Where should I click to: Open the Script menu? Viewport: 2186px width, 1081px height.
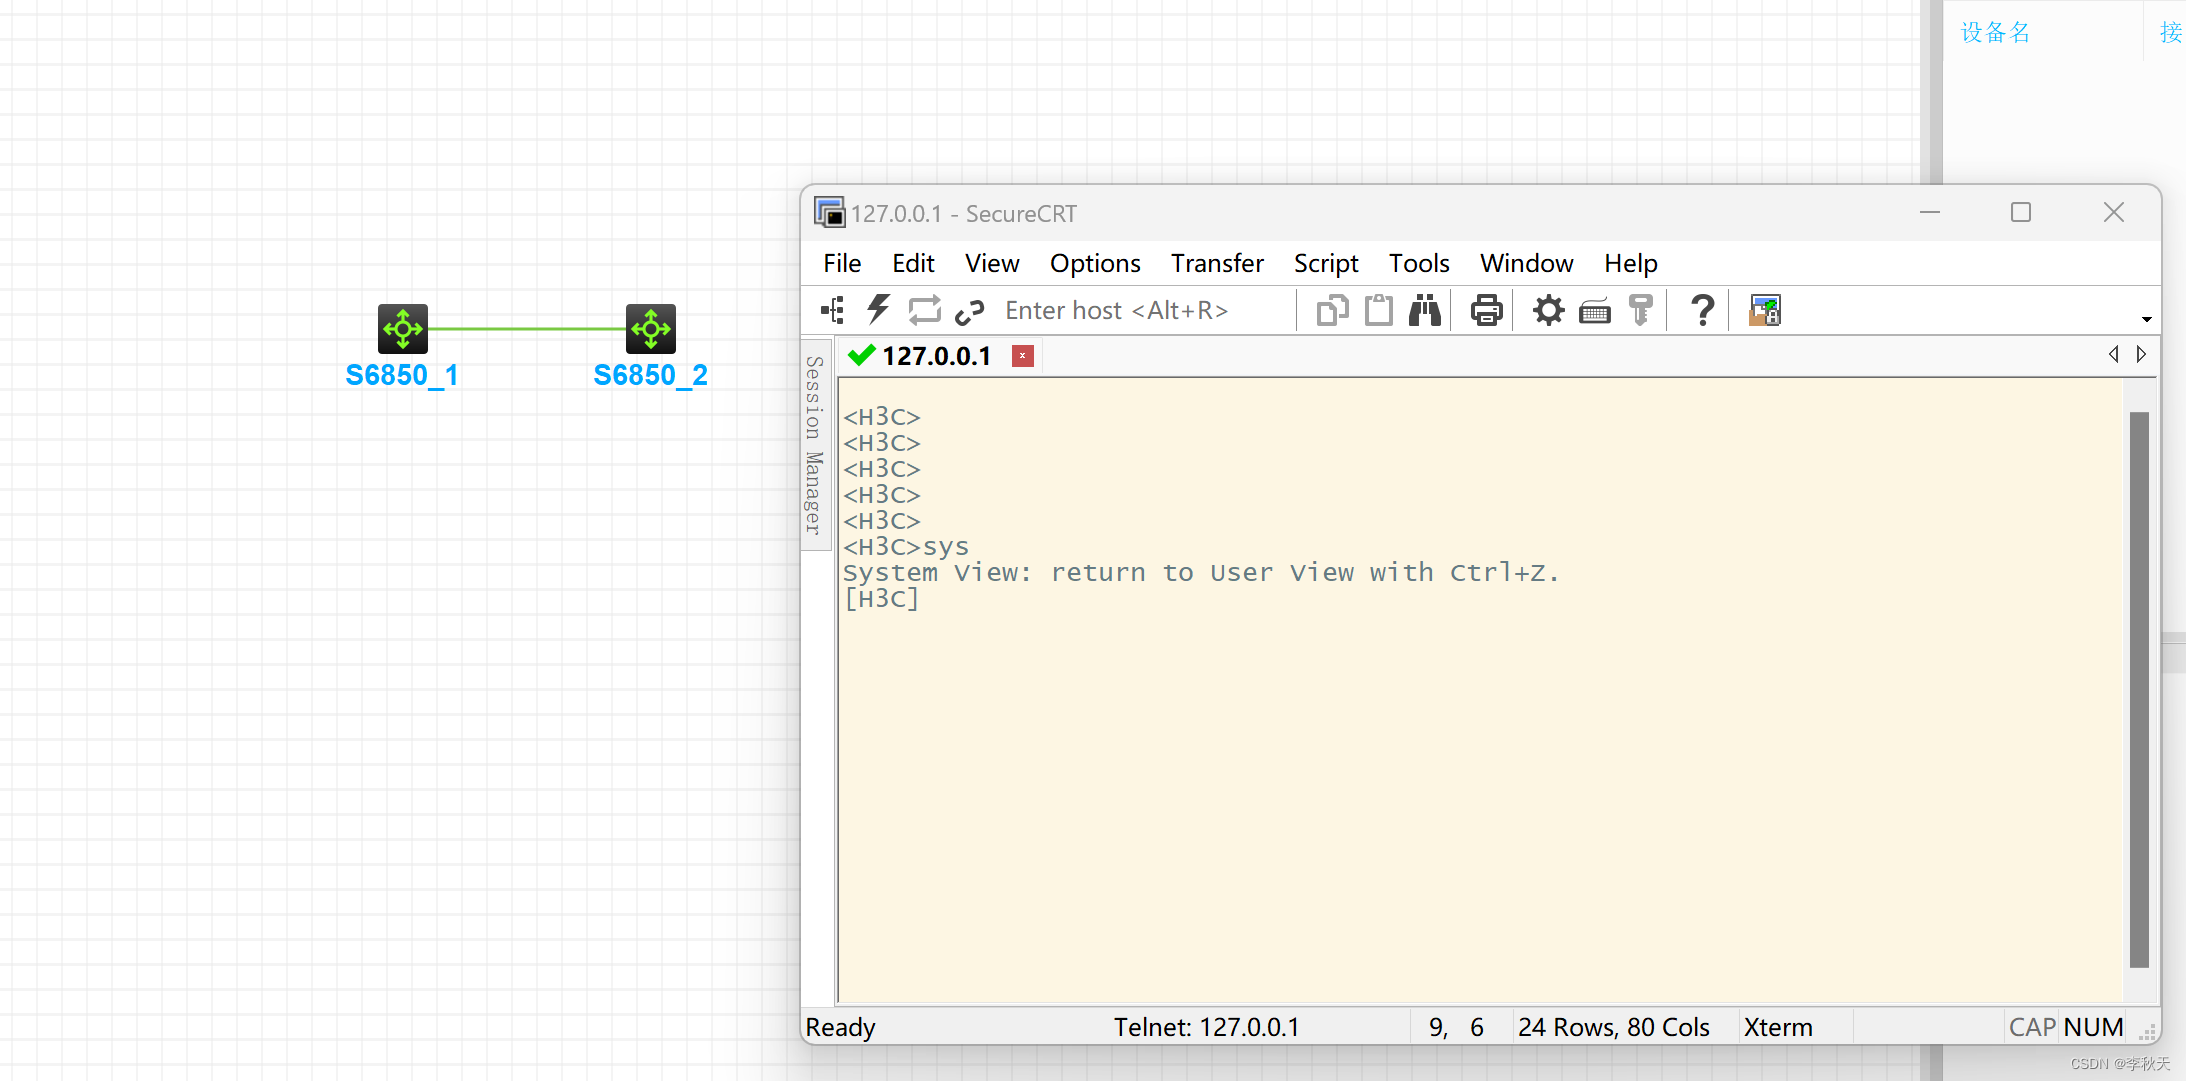tap(1325, 263)
